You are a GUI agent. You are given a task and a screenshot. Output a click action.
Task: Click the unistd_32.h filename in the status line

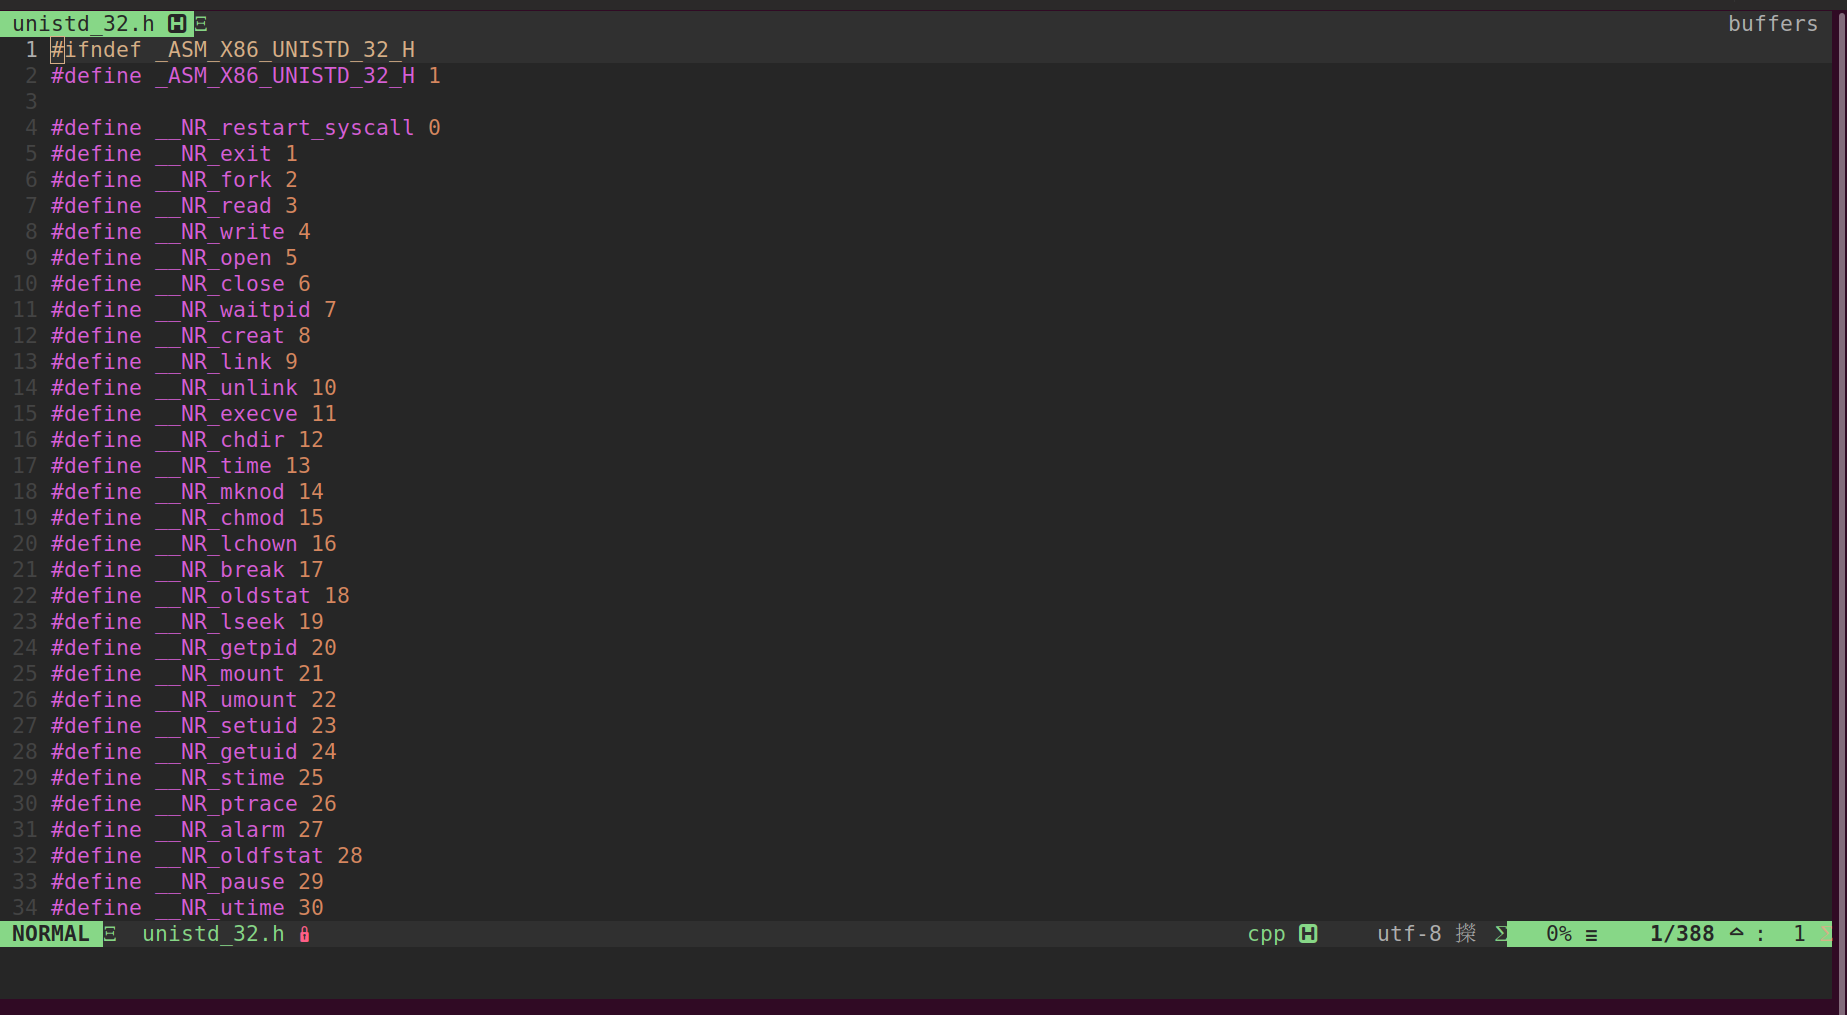tap(213, 934)
